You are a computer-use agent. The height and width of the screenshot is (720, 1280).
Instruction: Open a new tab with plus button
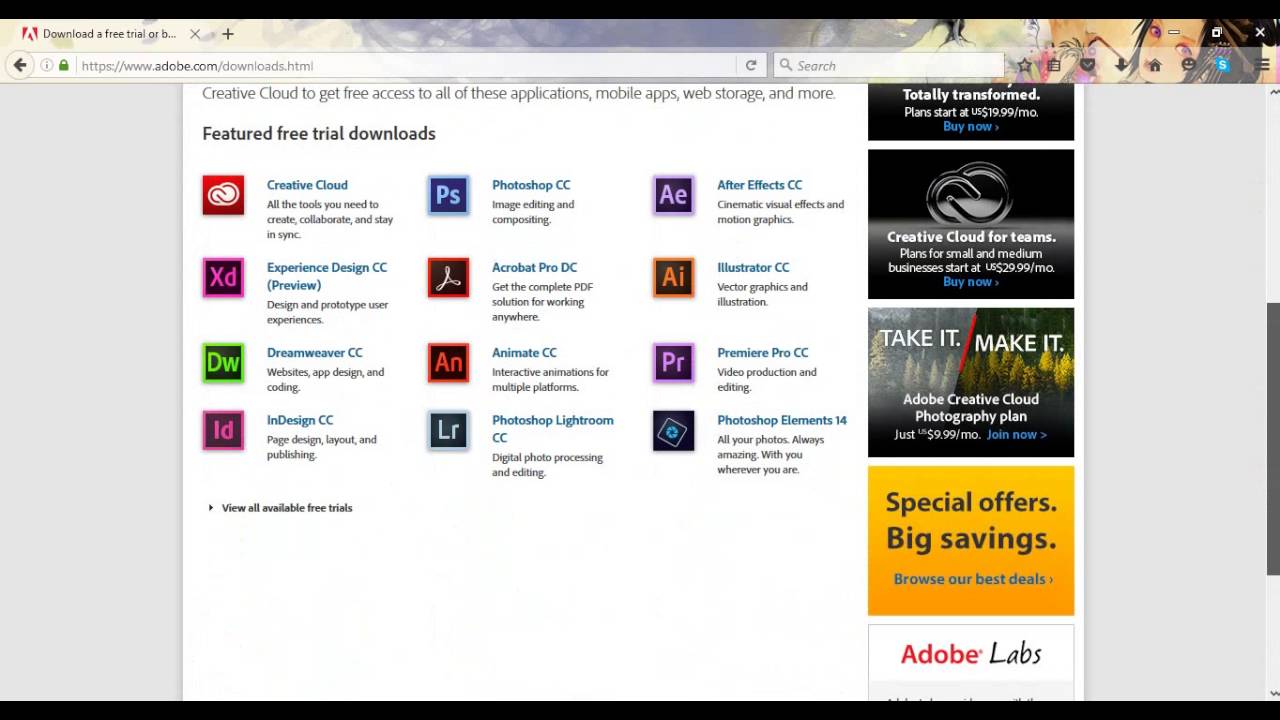click(x=228, y=34)
